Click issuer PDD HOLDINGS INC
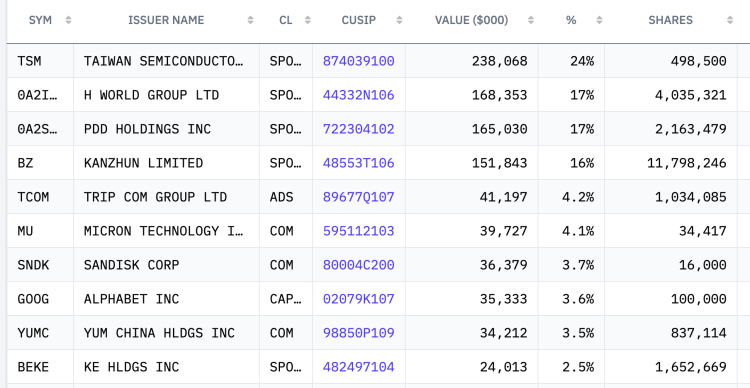The width and height of the screenshot is (750, 388). coord(147,129)
